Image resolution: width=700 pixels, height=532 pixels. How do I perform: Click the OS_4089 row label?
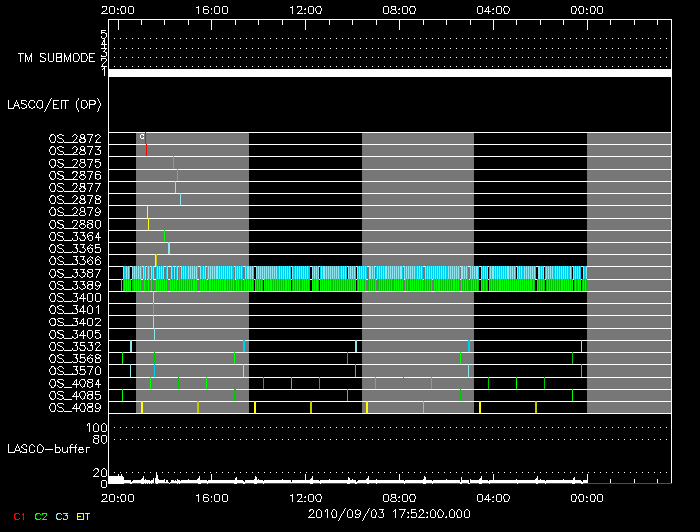click(x=75, y=407)
